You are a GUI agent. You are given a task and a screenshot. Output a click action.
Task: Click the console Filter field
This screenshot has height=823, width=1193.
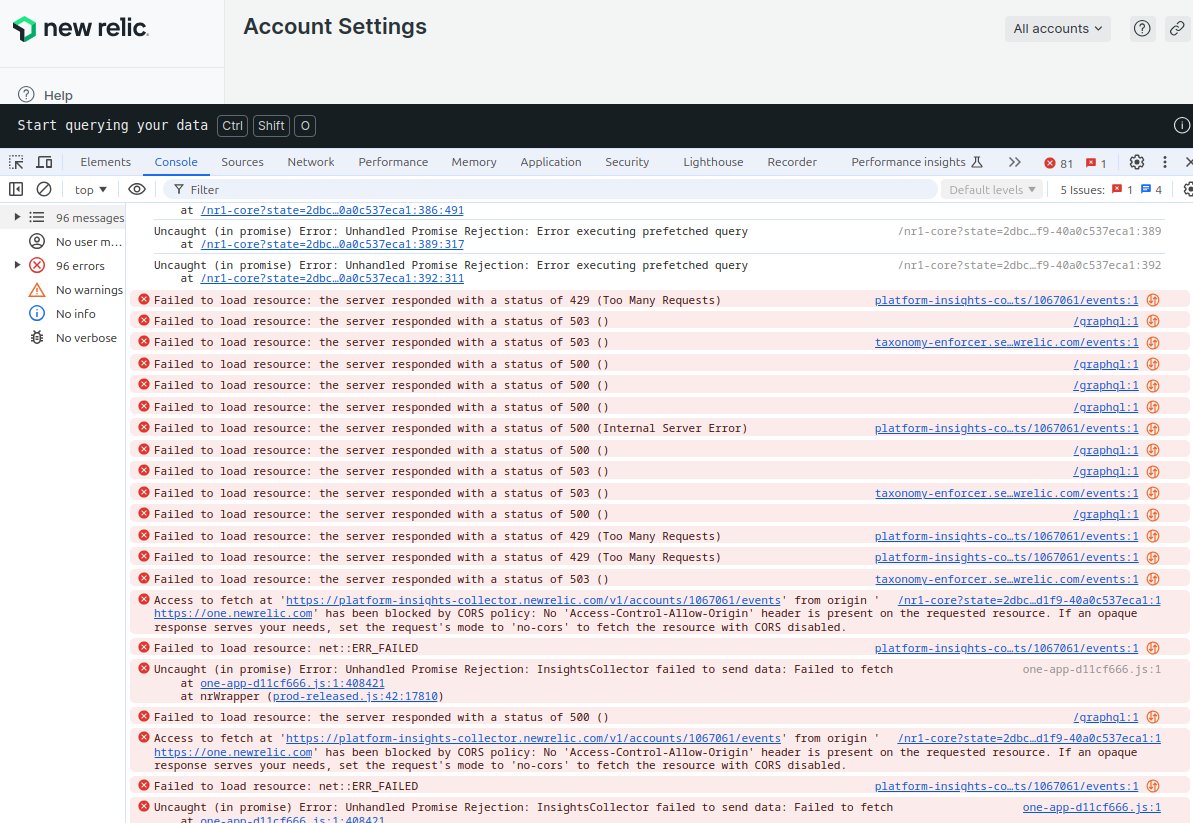point(550,189)
